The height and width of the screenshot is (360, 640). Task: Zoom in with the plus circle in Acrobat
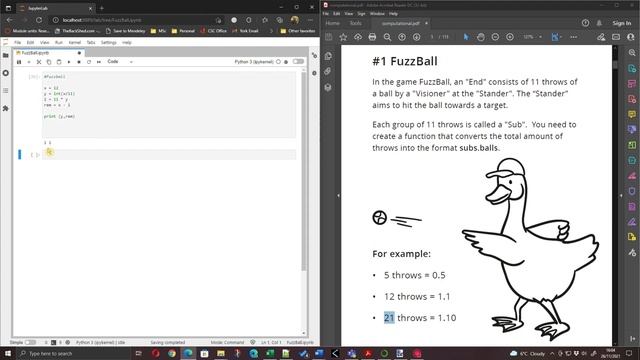pos(510,37)
